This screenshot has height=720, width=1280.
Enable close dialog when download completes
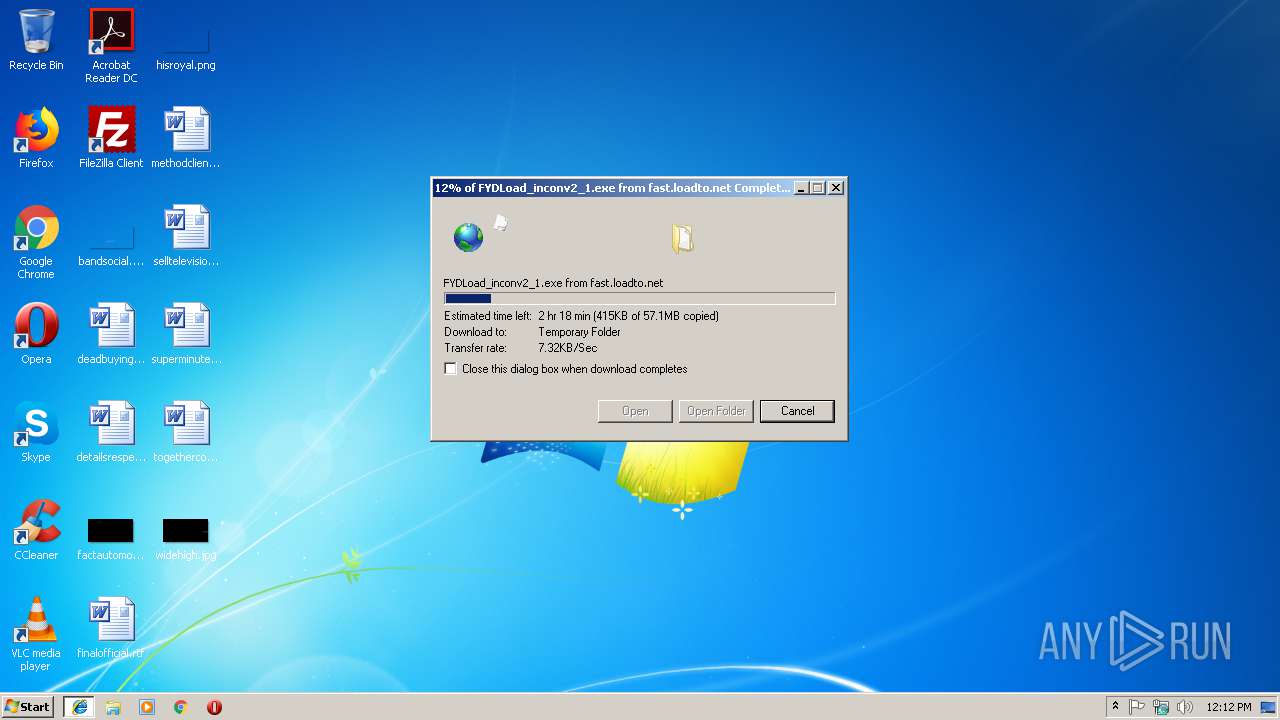pyautogui.click(x=451, y=369)
